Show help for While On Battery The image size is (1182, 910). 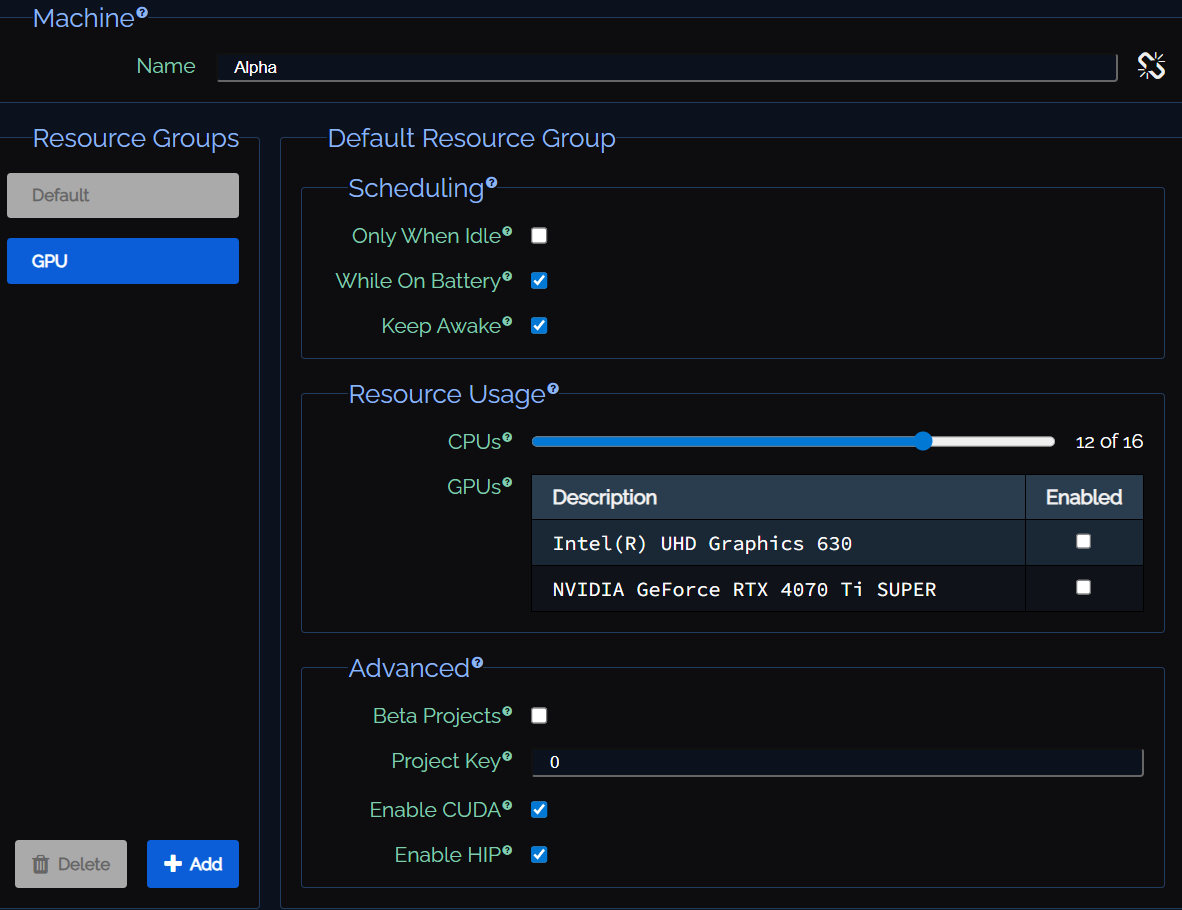[x=507, y=277]
